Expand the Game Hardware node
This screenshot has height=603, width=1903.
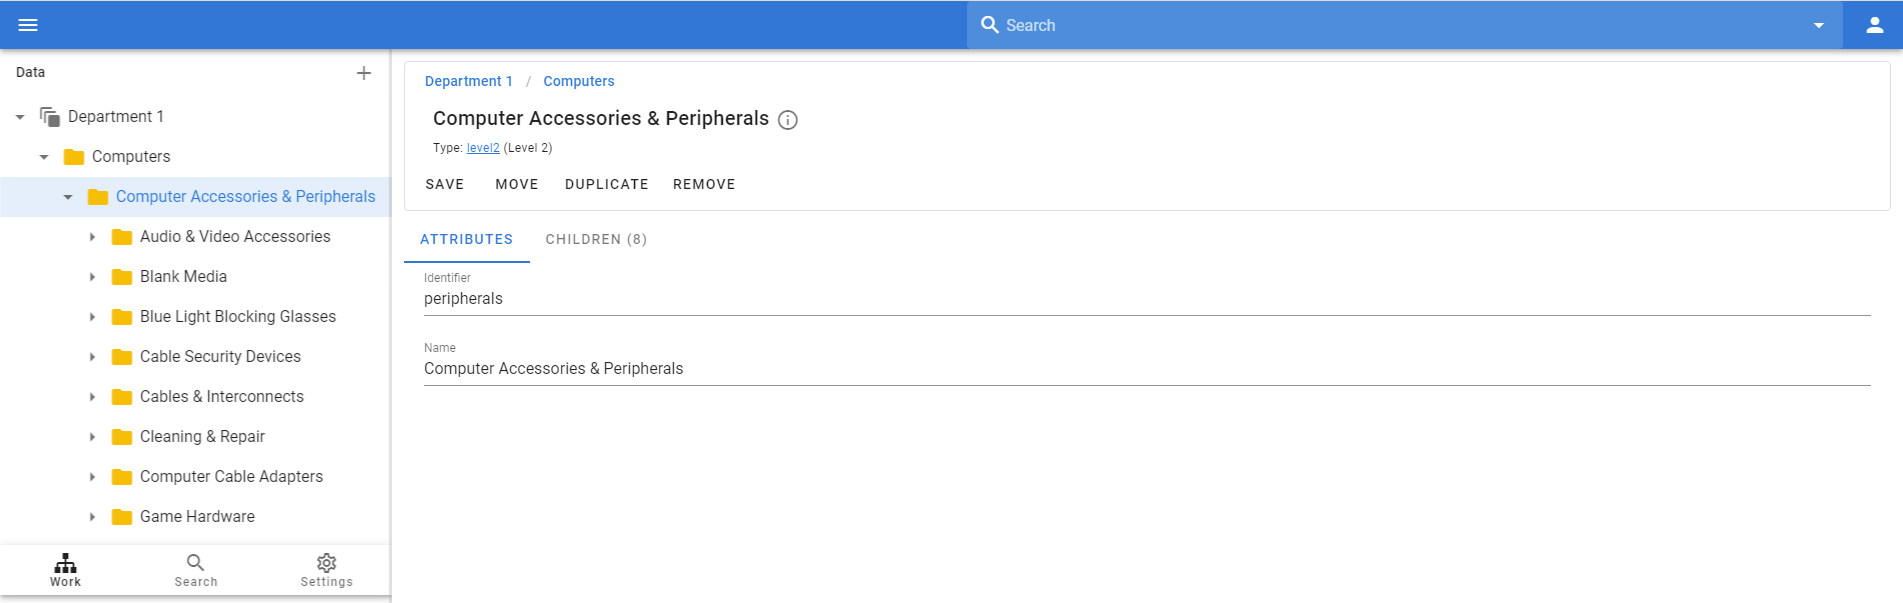pyautogui.click(x=92, y=517)
